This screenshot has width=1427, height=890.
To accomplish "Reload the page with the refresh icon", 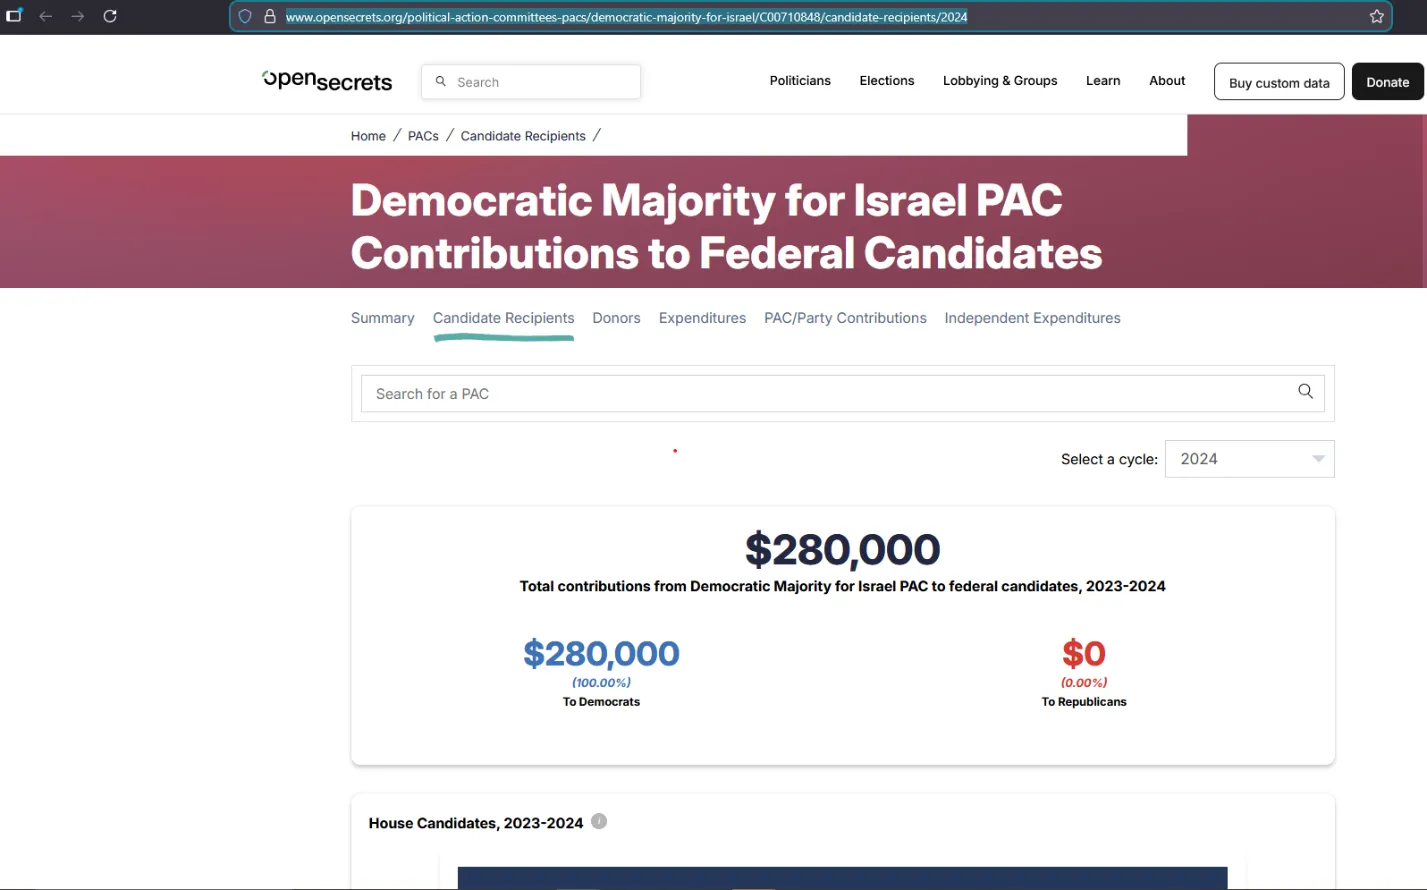I will (110, 16).
